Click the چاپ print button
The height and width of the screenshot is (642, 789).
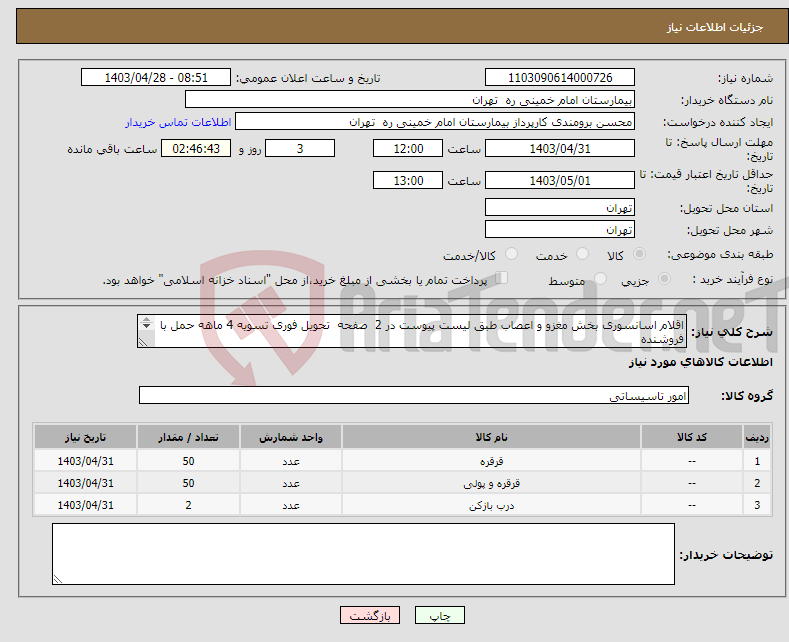(440, 615)
